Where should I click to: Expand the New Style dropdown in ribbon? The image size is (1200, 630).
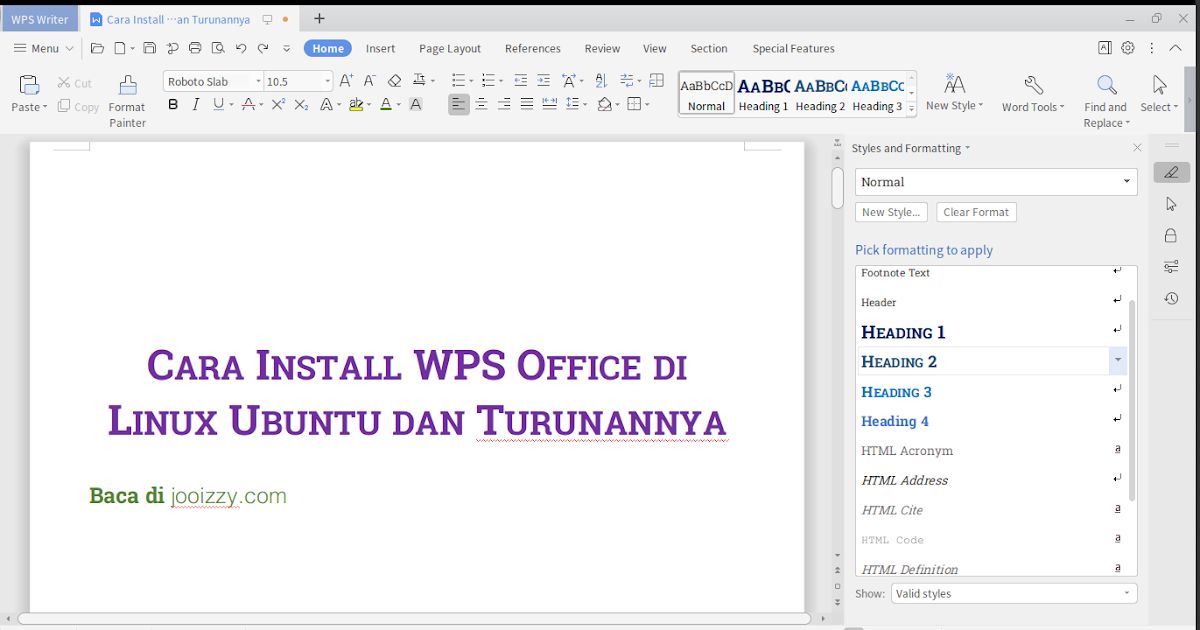click(981, 106)
